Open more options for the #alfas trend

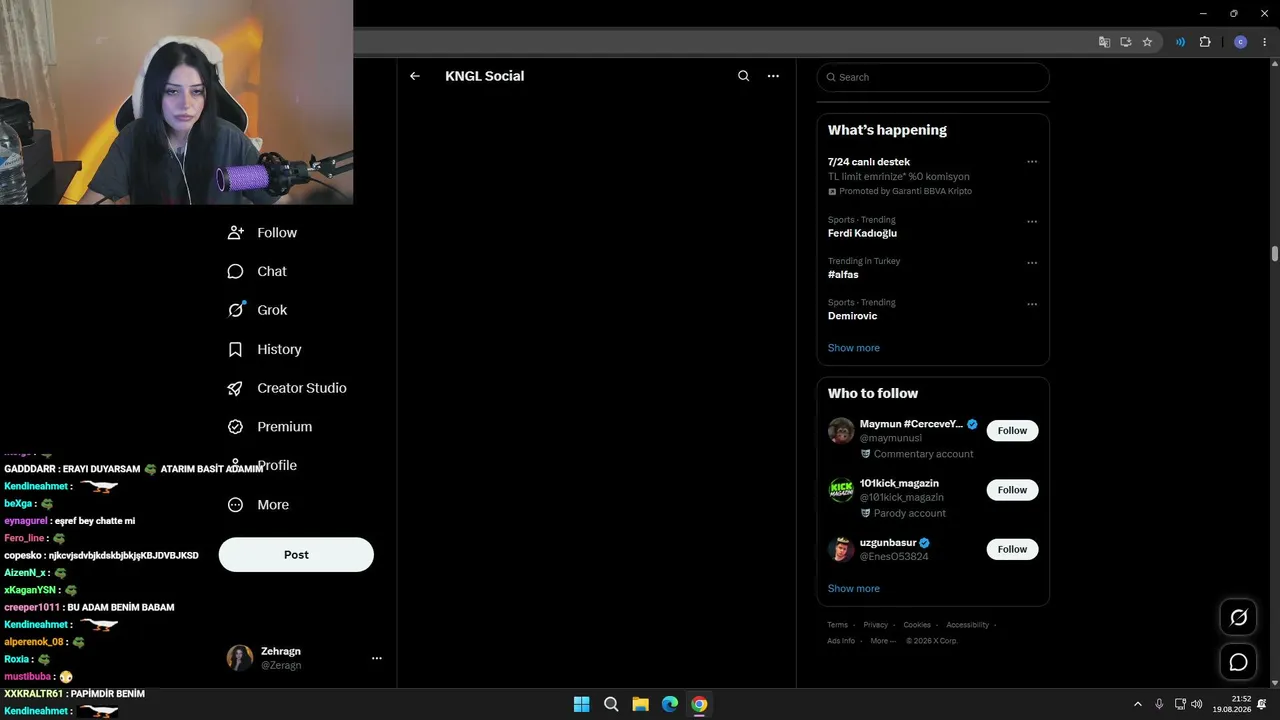[1032, 263]
